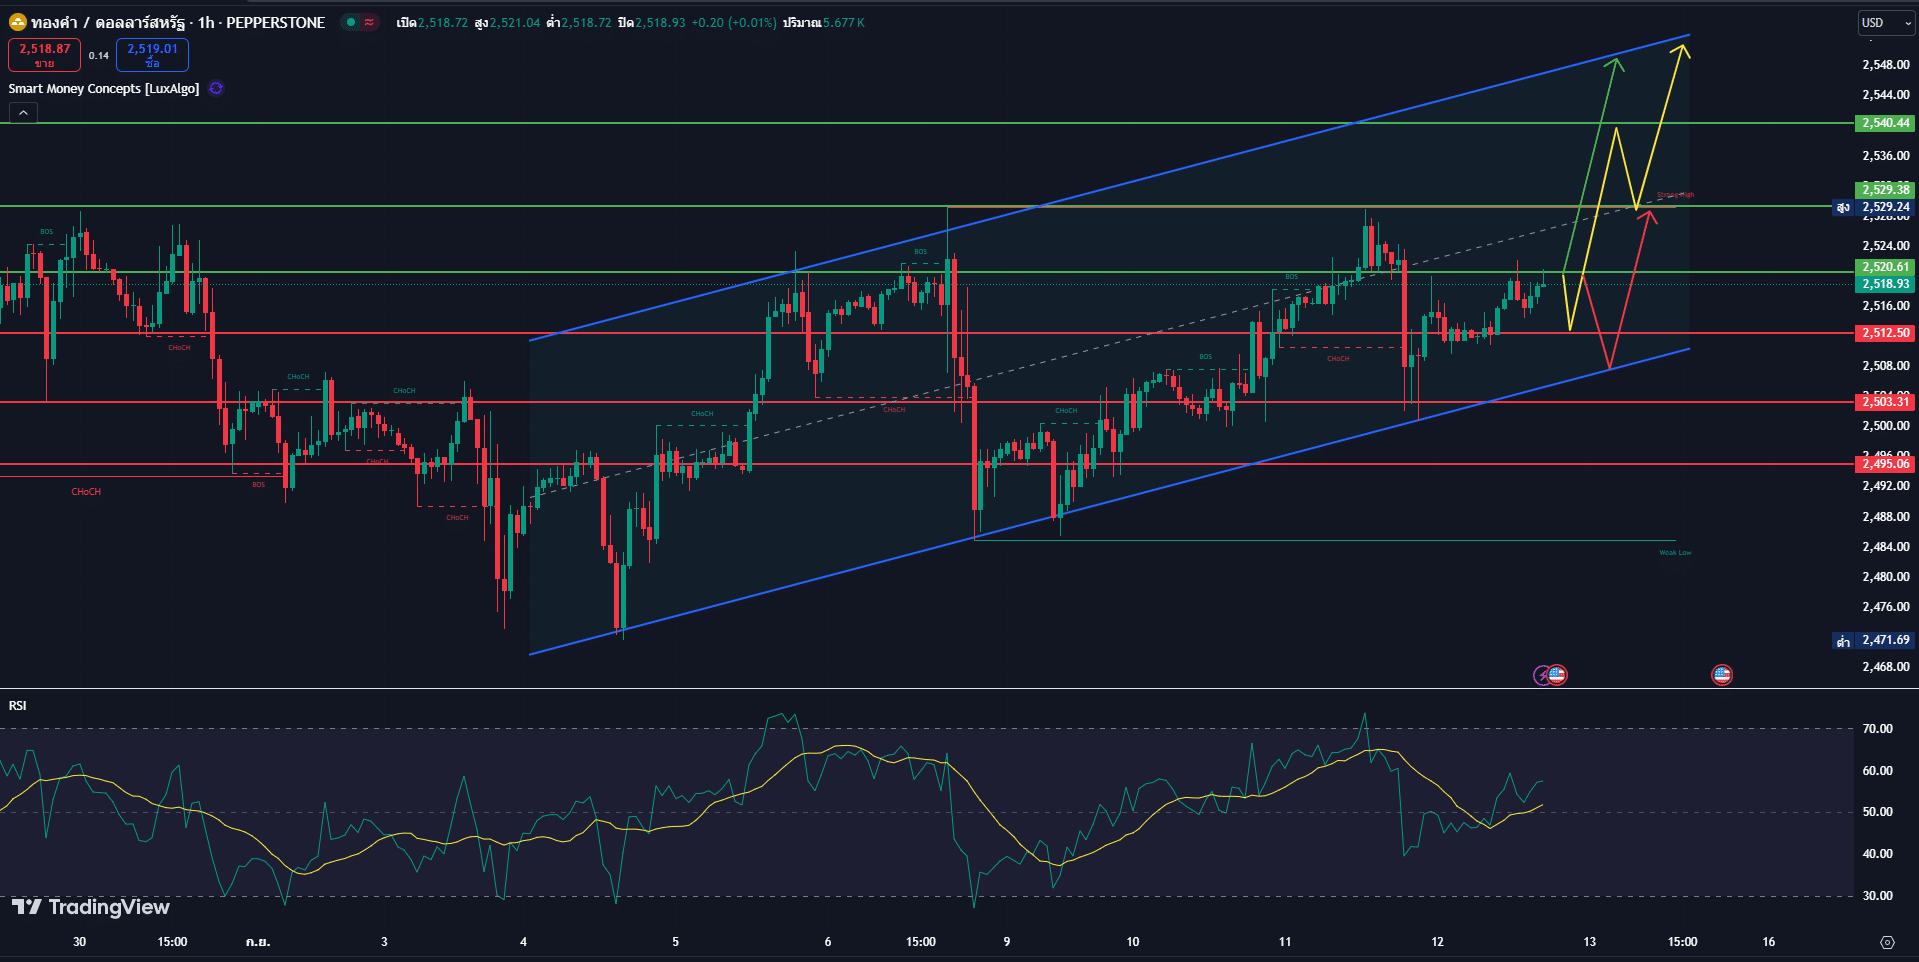Viewport: 1919px width, 962px height.
Task: Click the purple refresh icon beside LuxAlgo
Action: pos(216,88)
